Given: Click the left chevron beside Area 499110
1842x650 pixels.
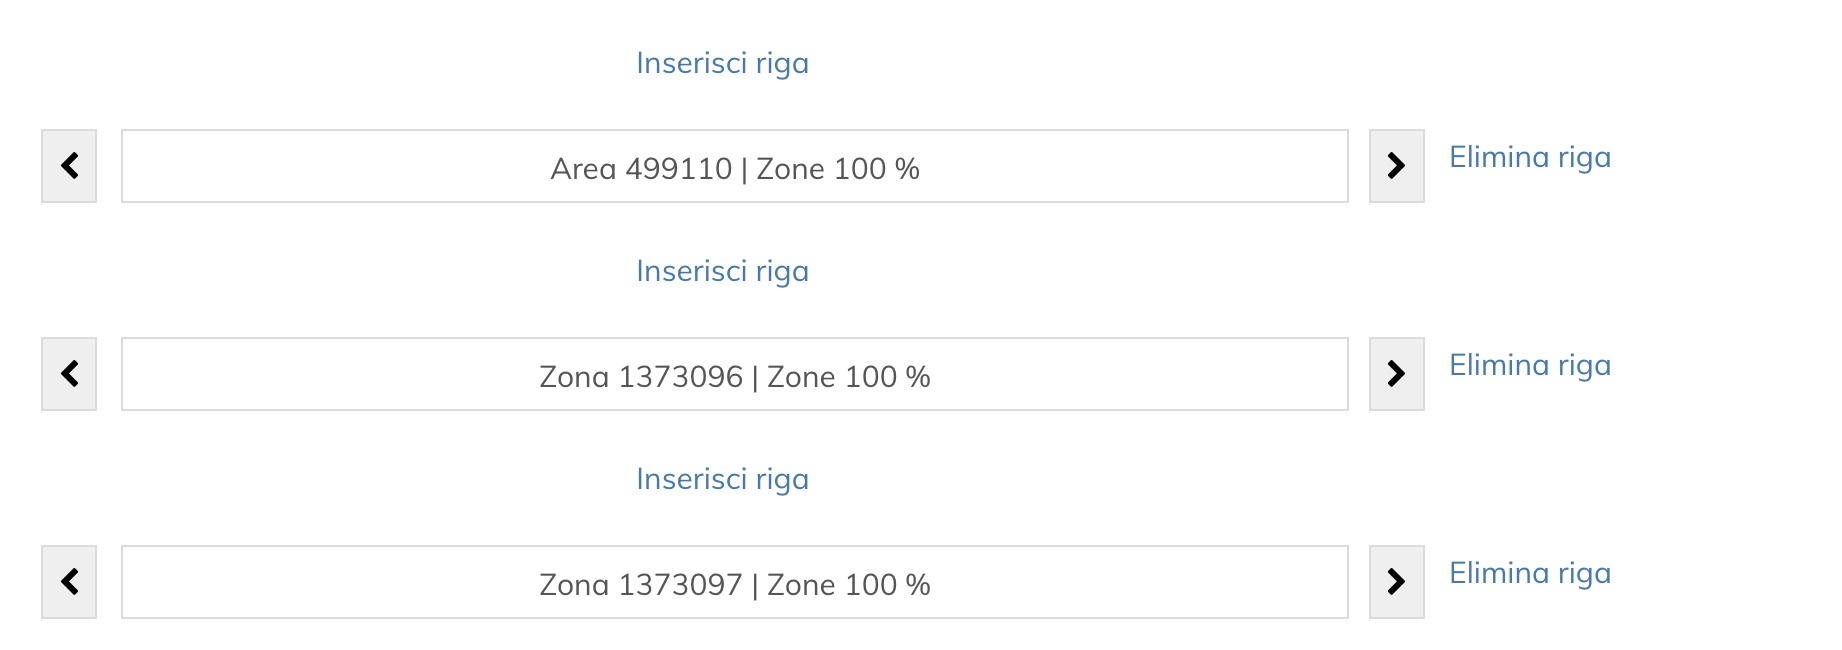Looking at the screenshot, I should click(68, 166).
